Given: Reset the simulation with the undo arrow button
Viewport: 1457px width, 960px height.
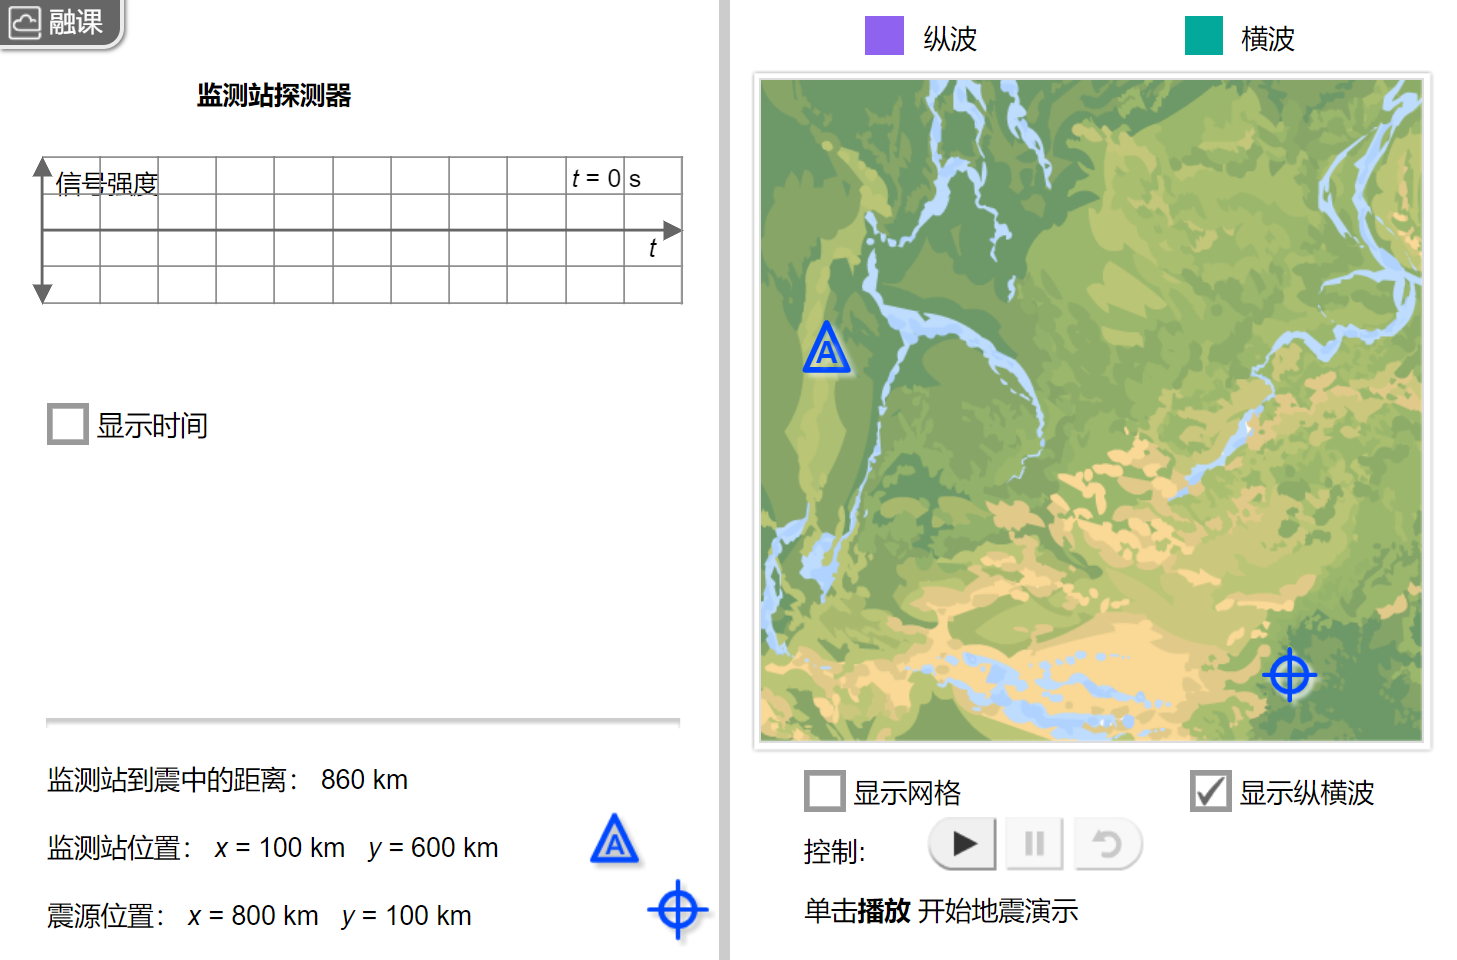Looking at the screenshot, I should [1107, 844].
